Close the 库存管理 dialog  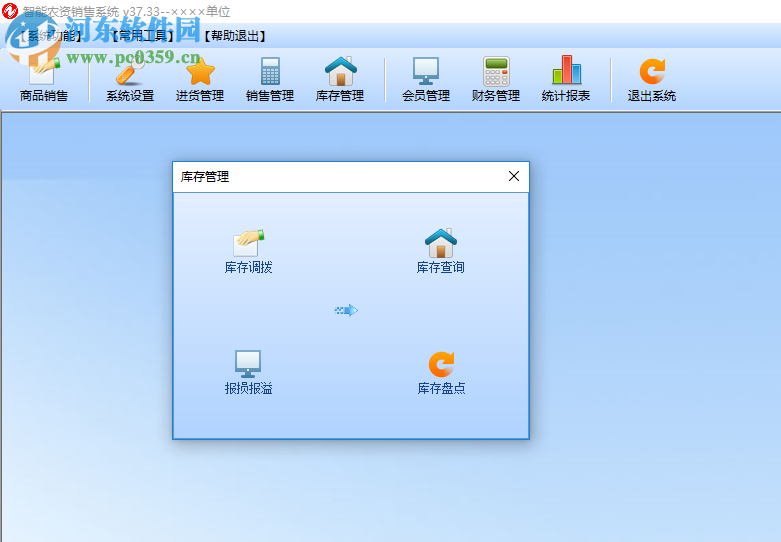coord(514,176)
